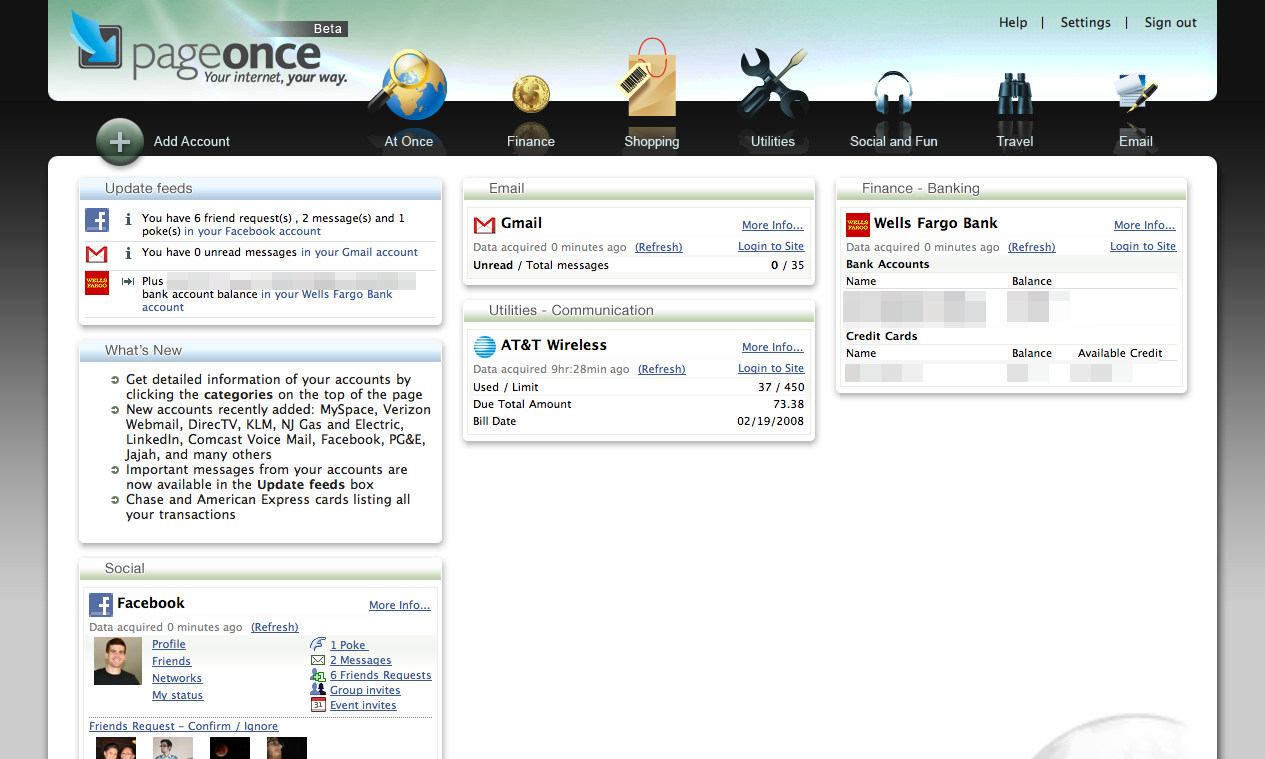This screenshot has width=1265, height=759.
Task: Click the 2 Messages link
Action: click(x=361, y=660)
